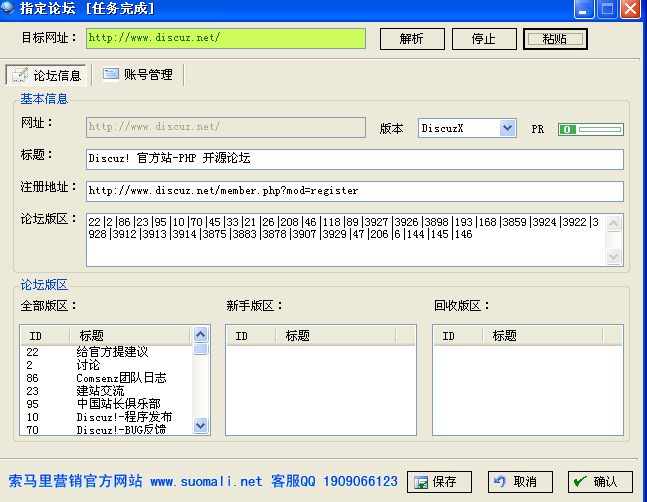Click the undo arrow icon on 取消
The image size is (647, 502).
click(x=500, y=481)
